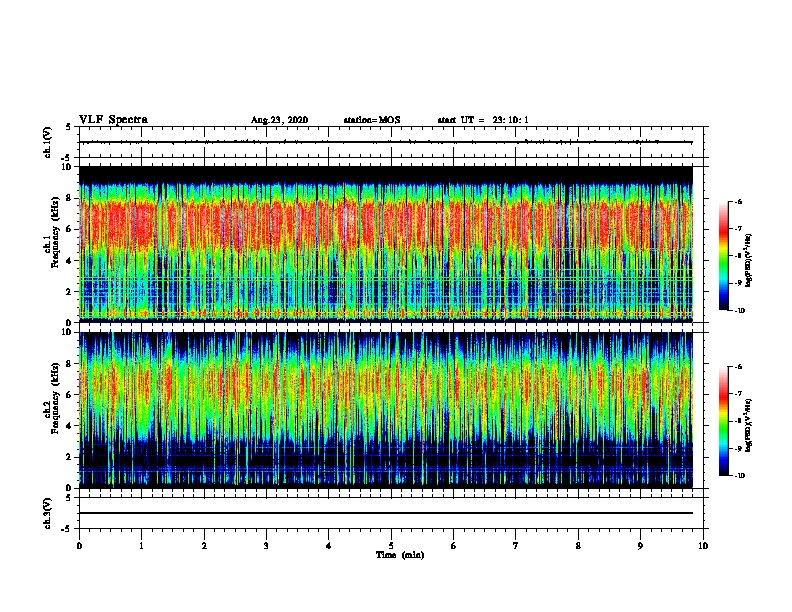Viewport: 792px width, 612px height.
Task: Click the "station=MOS" header label
Action: click(x=372, y=120)
